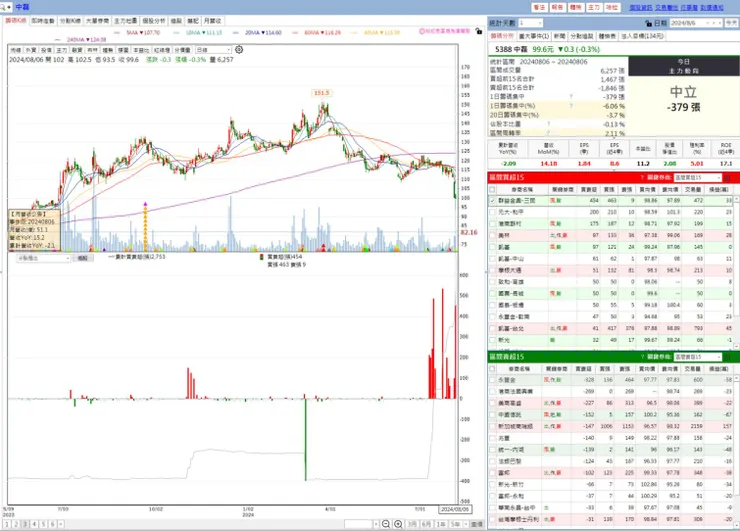Check the 摩根大通 broker row checkbox

[493, 270]
